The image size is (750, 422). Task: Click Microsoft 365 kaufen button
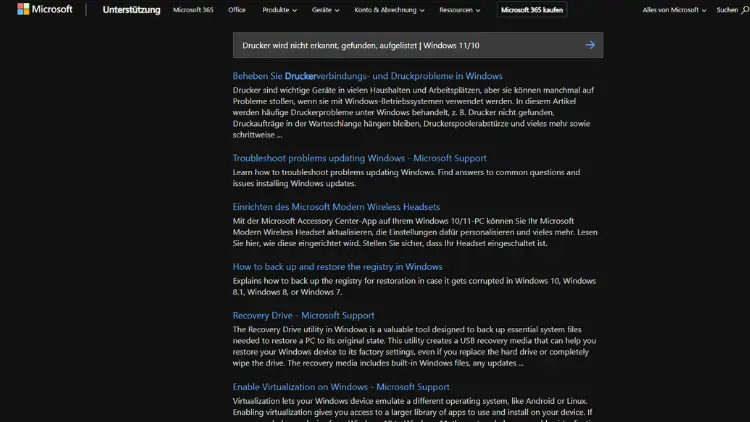pyautogui.click(x=532, y=10)
